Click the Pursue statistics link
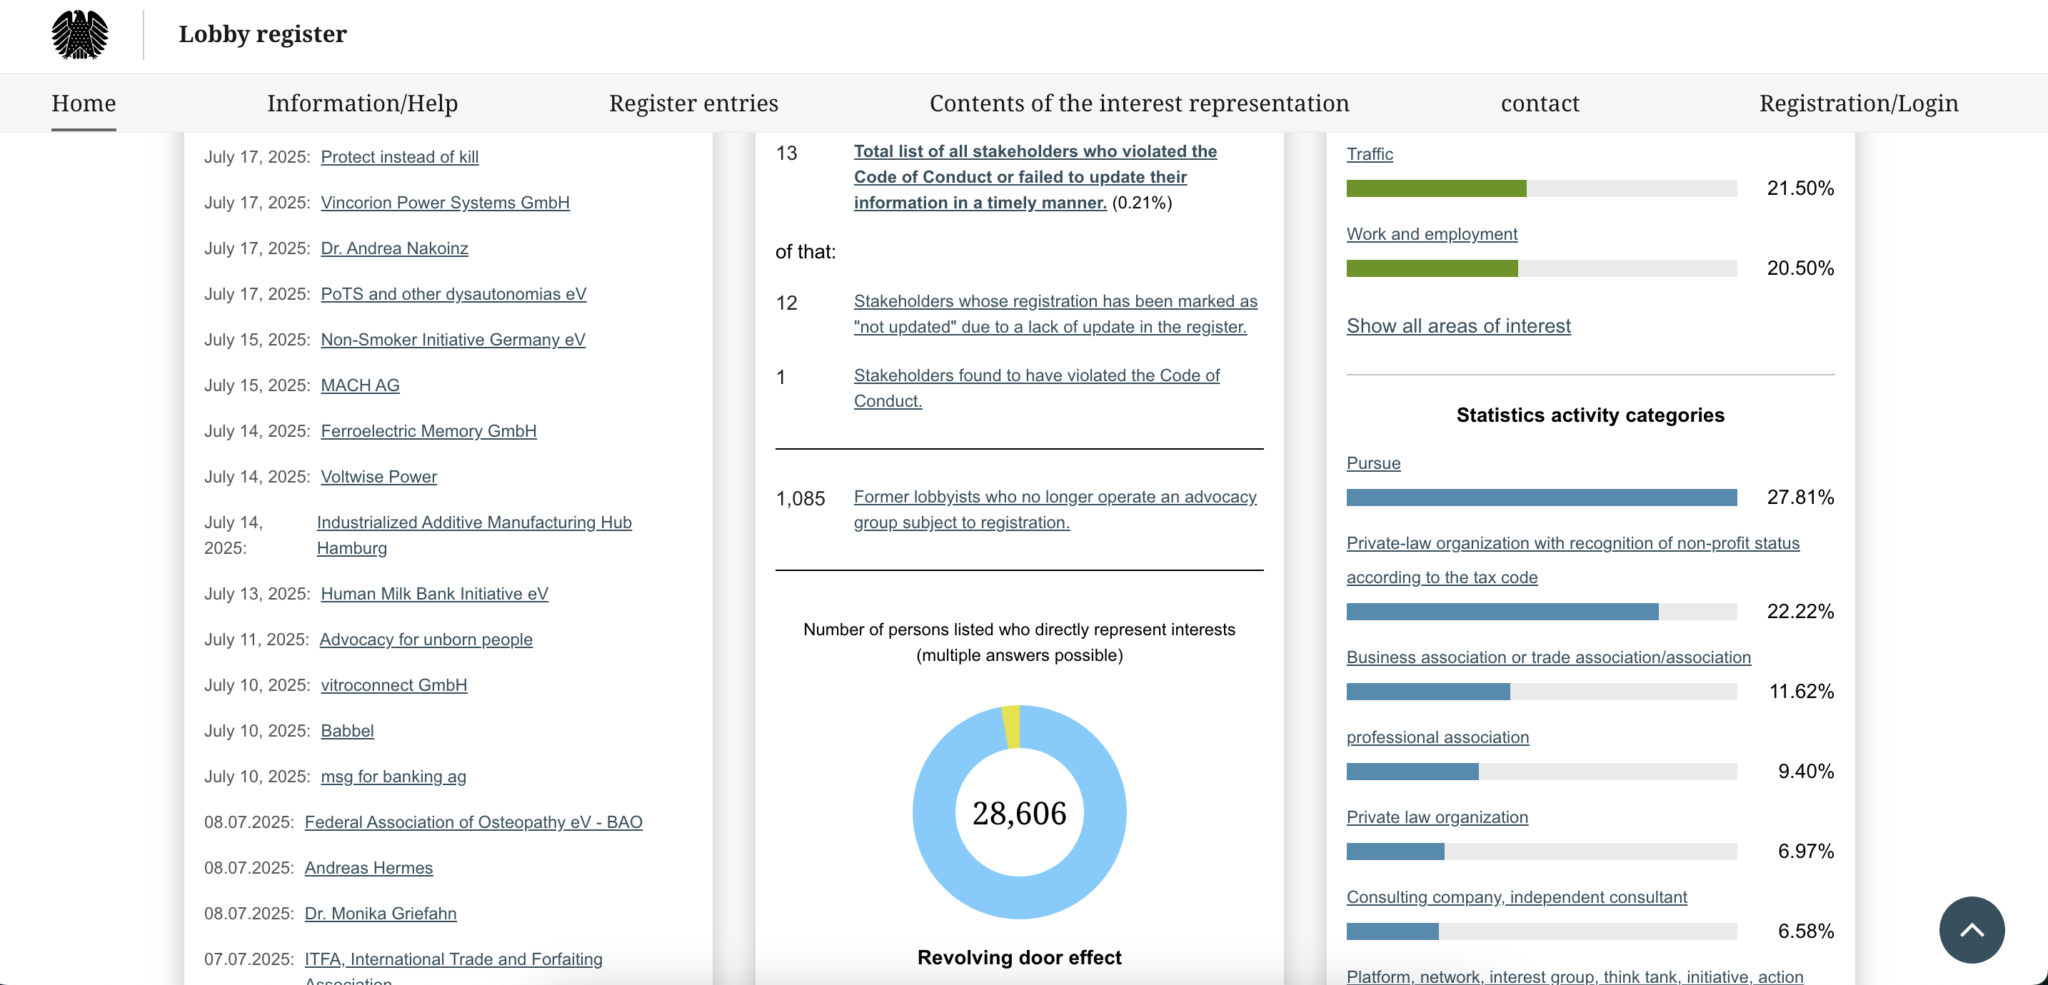 1373,462
